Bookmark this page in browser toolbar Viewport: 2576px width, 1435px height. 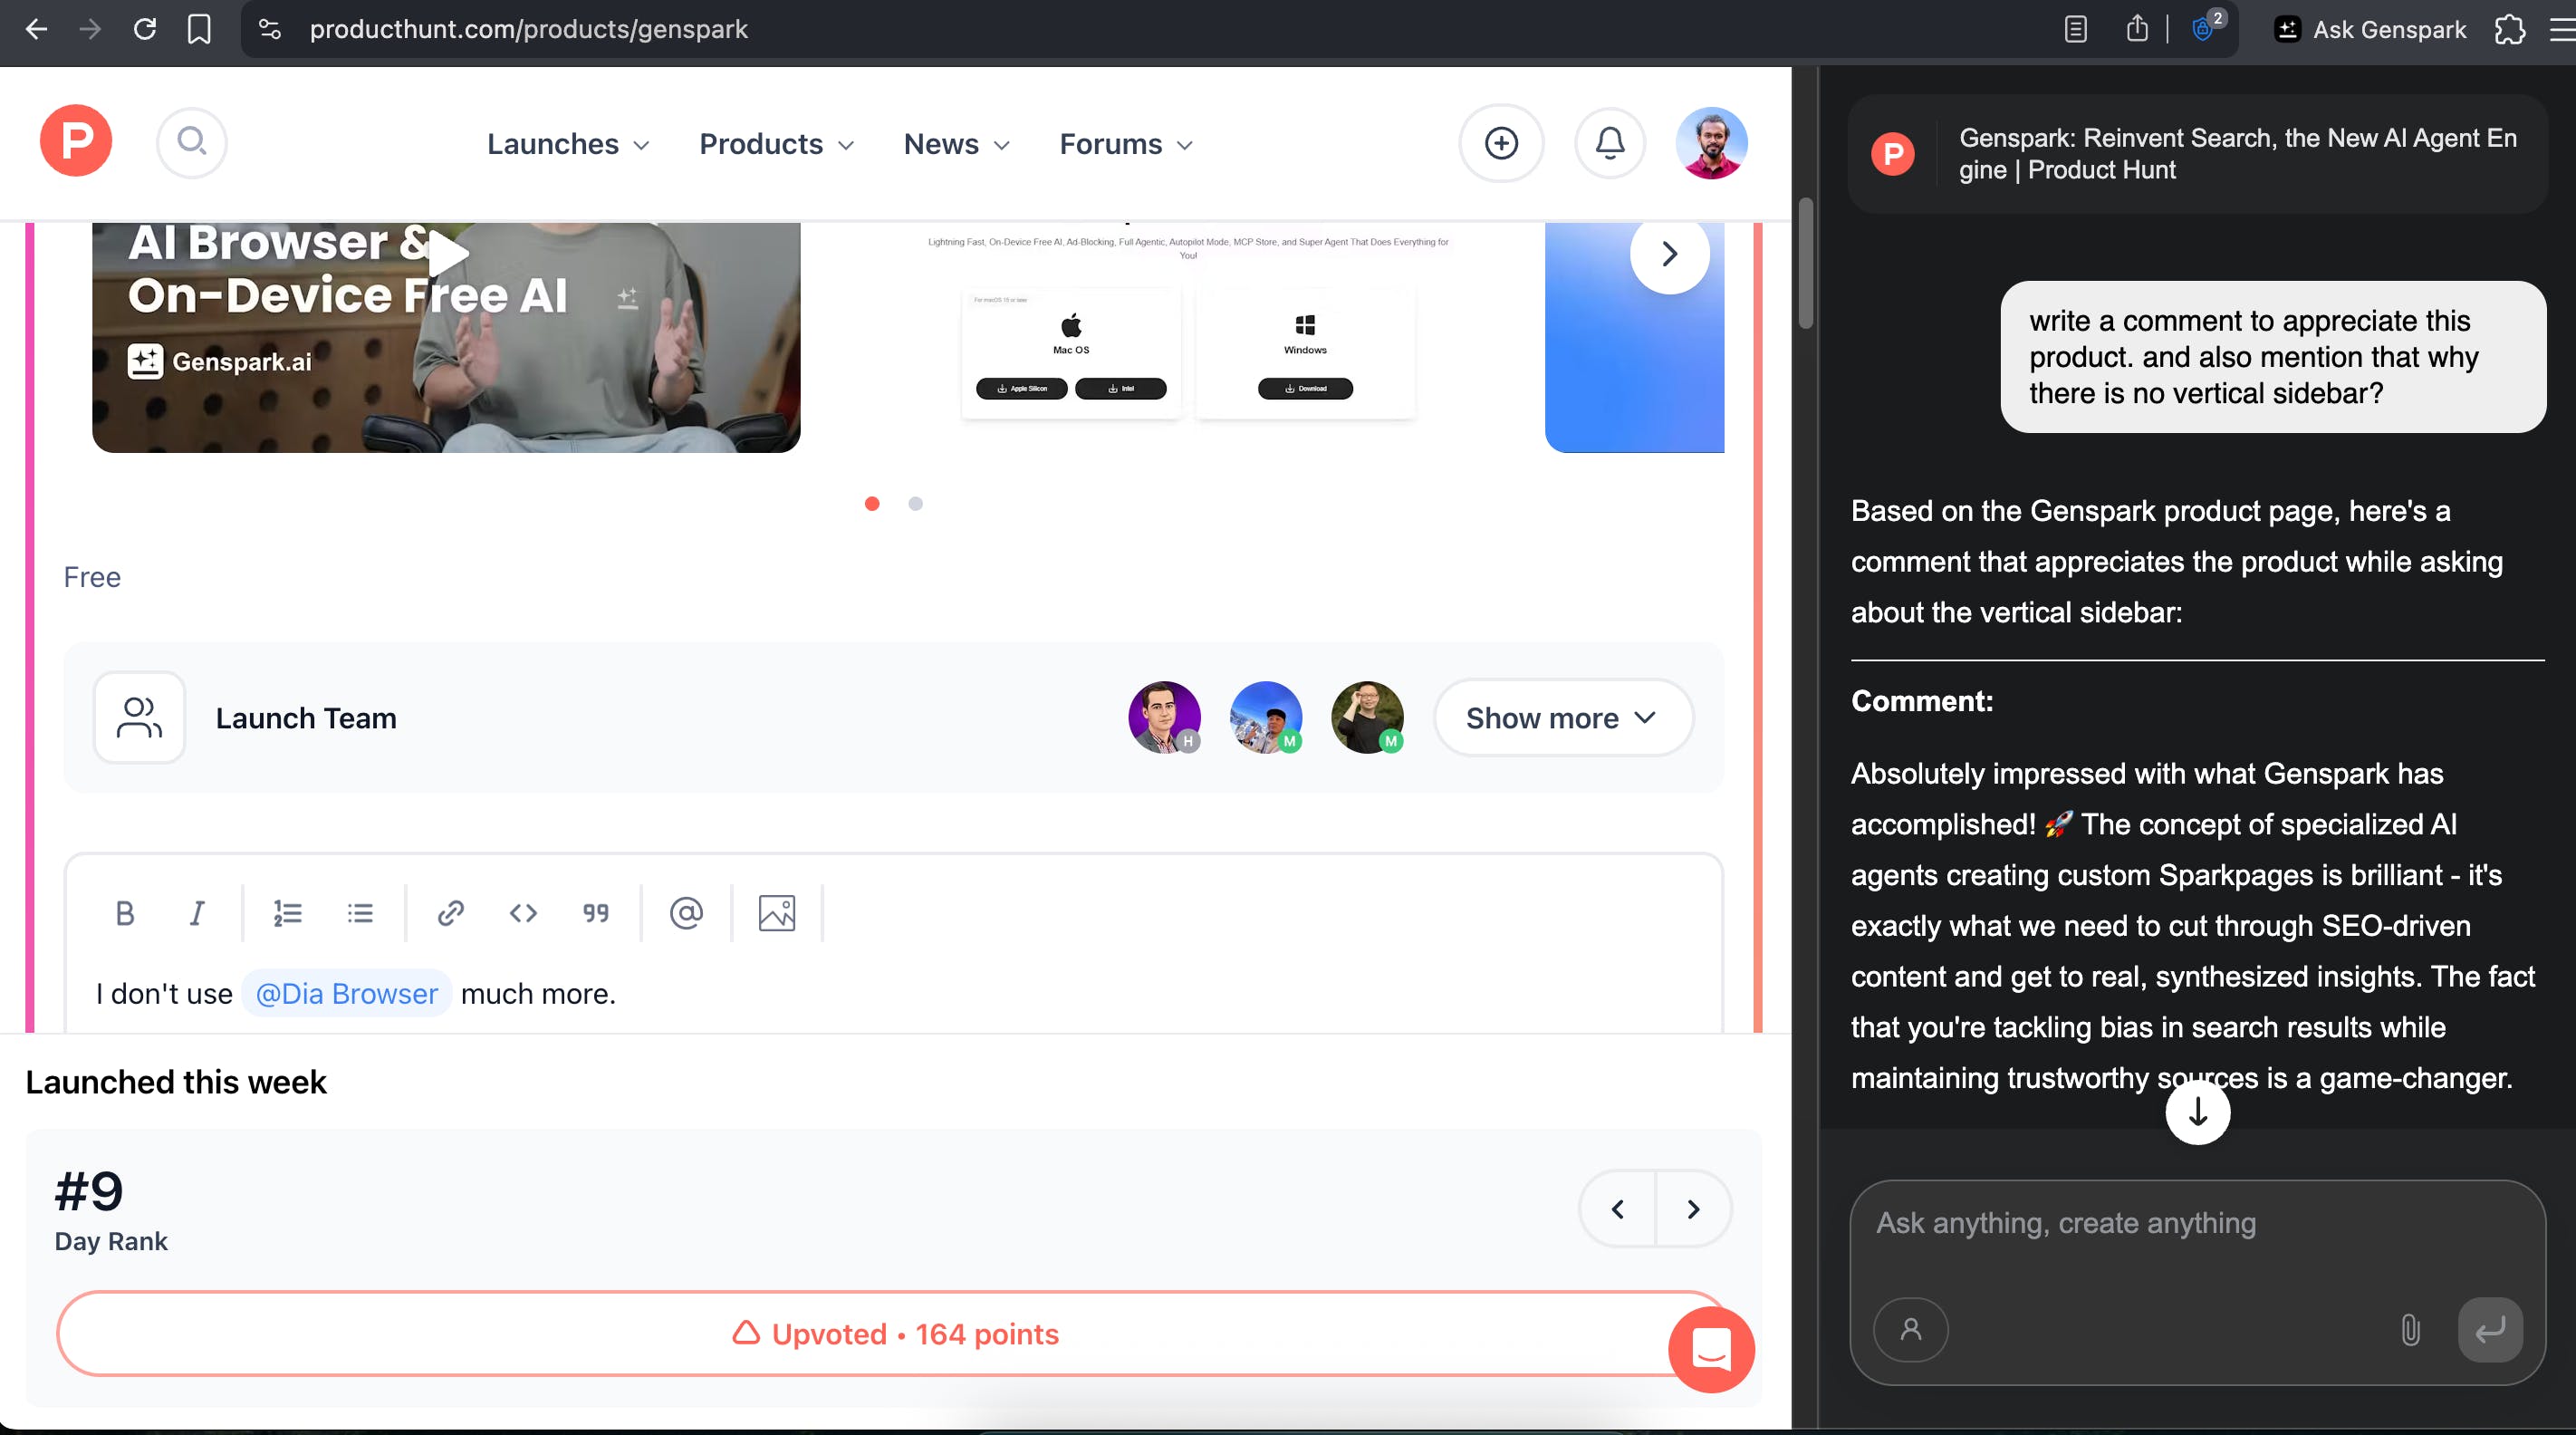pyautogui.click(x=199, y=29)
